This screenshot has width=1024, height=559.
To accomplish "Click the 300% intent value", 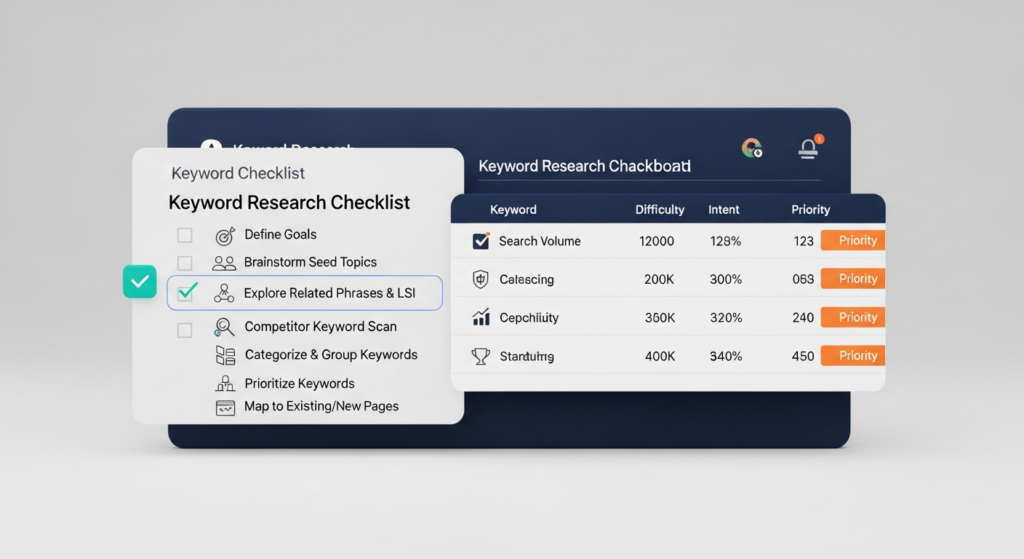I will (x=726, y=280).
